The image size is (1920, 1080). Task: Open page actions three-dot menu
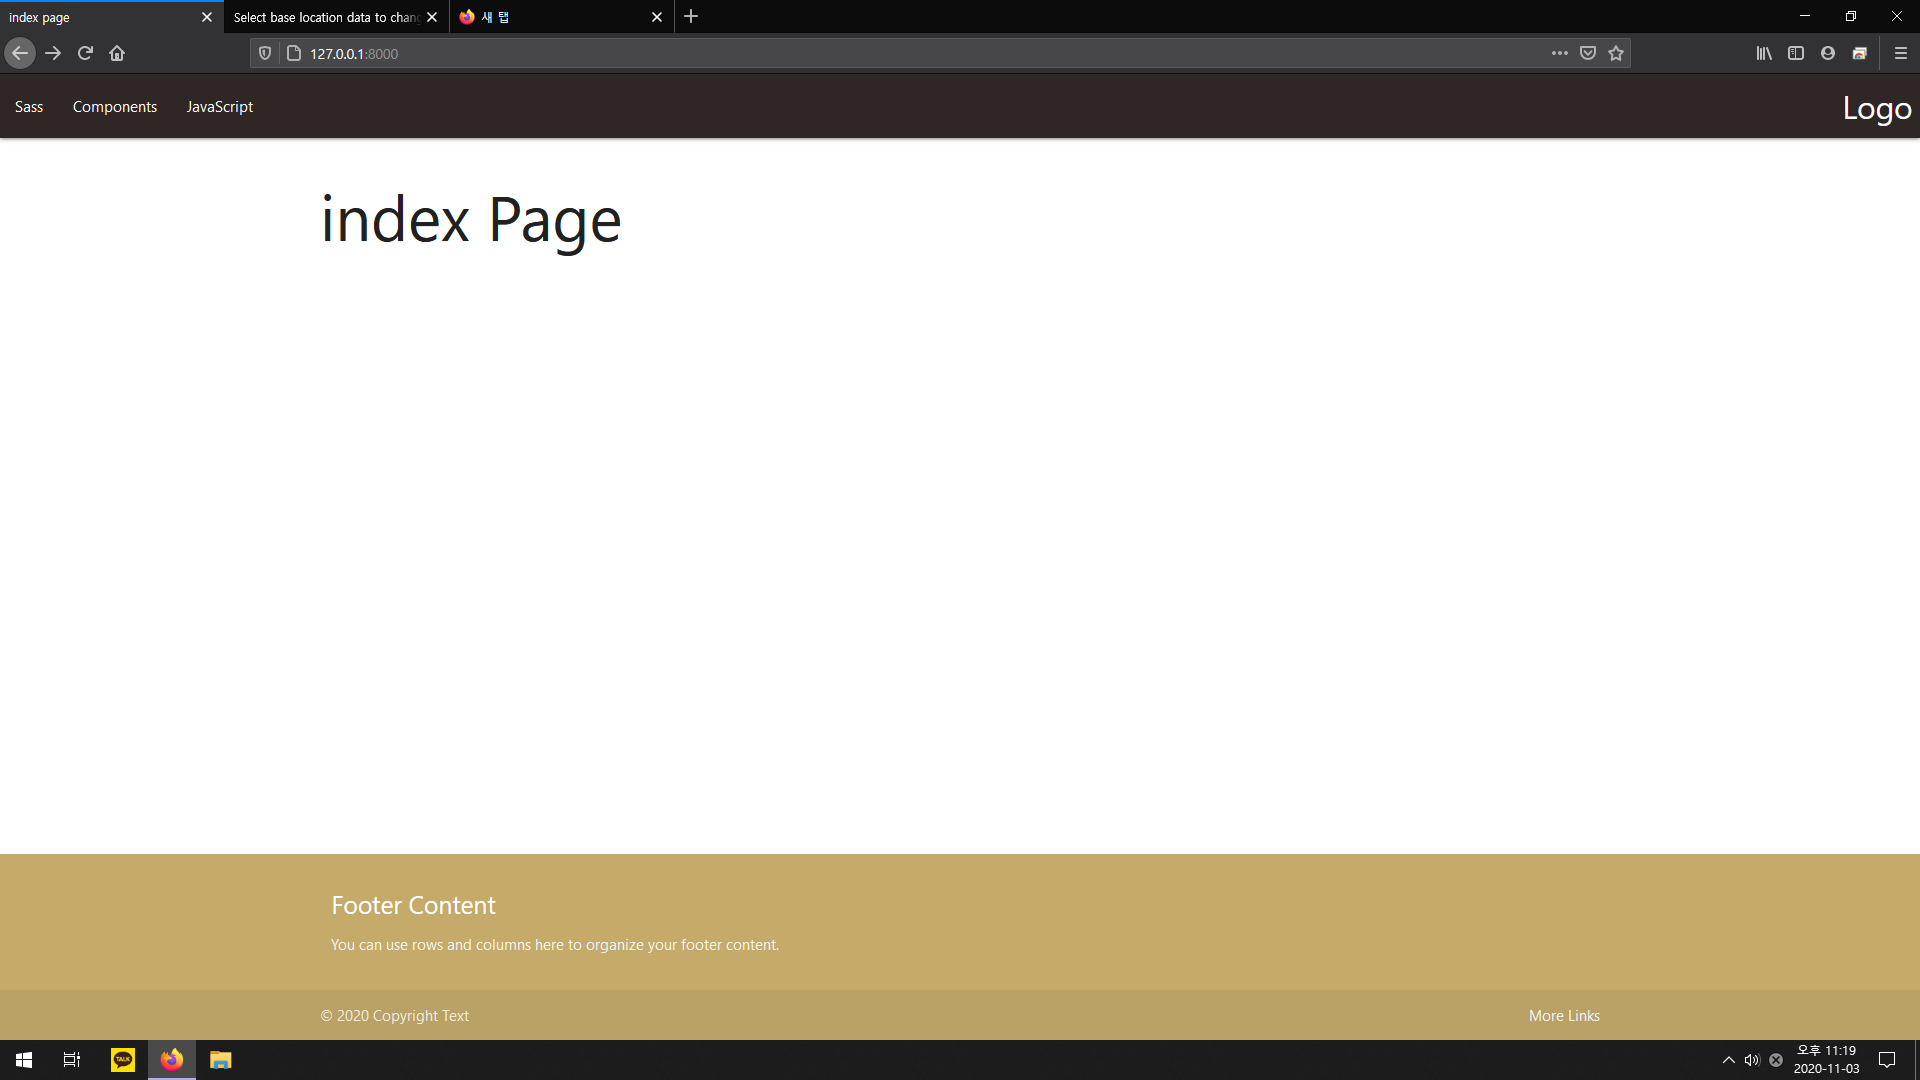pyautogui.click(x=1560, y=53)
